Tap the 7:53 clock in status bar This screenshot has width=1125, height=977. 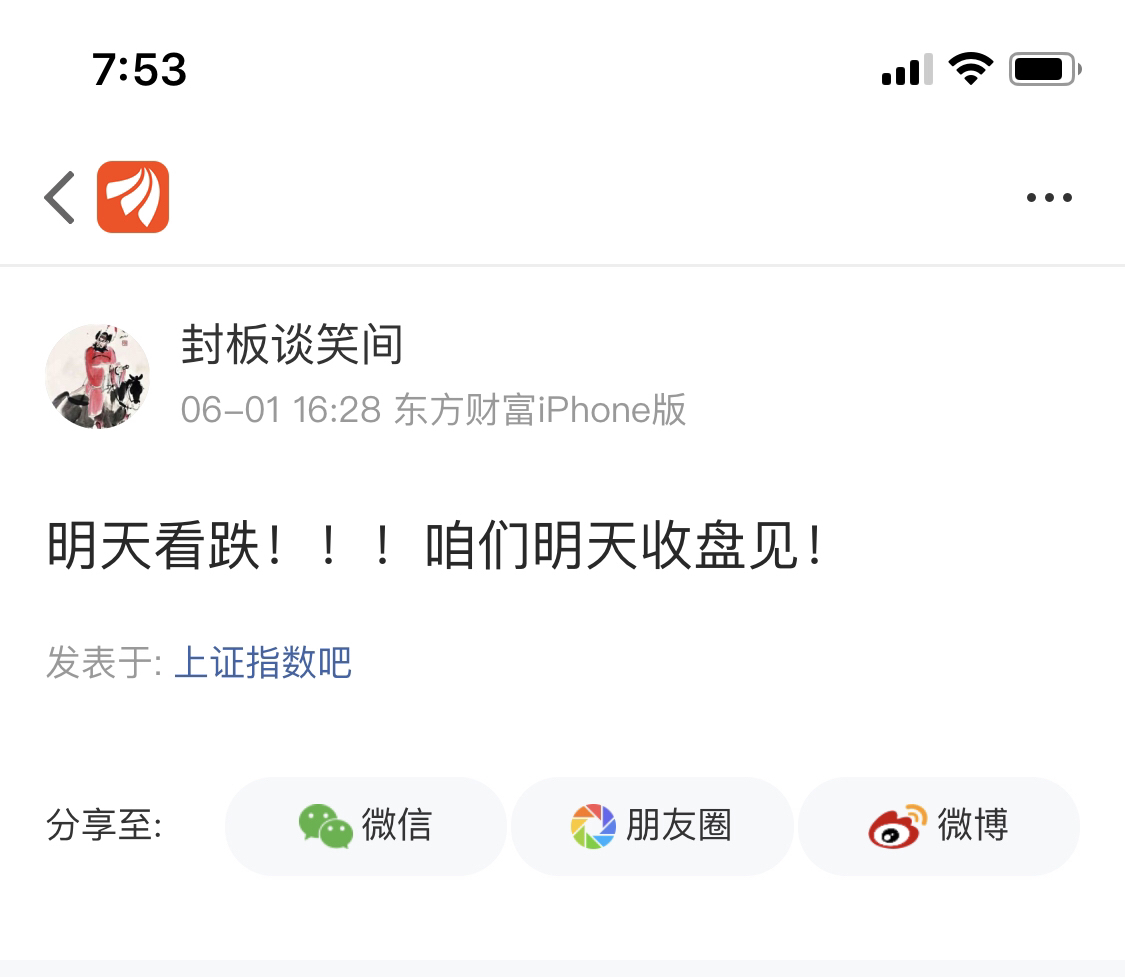click(139, 70)
